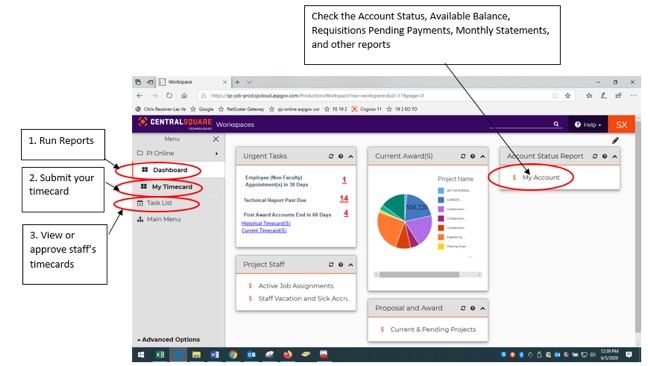648x366 pixels.
Task: Open the Help dropdown
Action: pyautogui.click(x=587, y=124)
